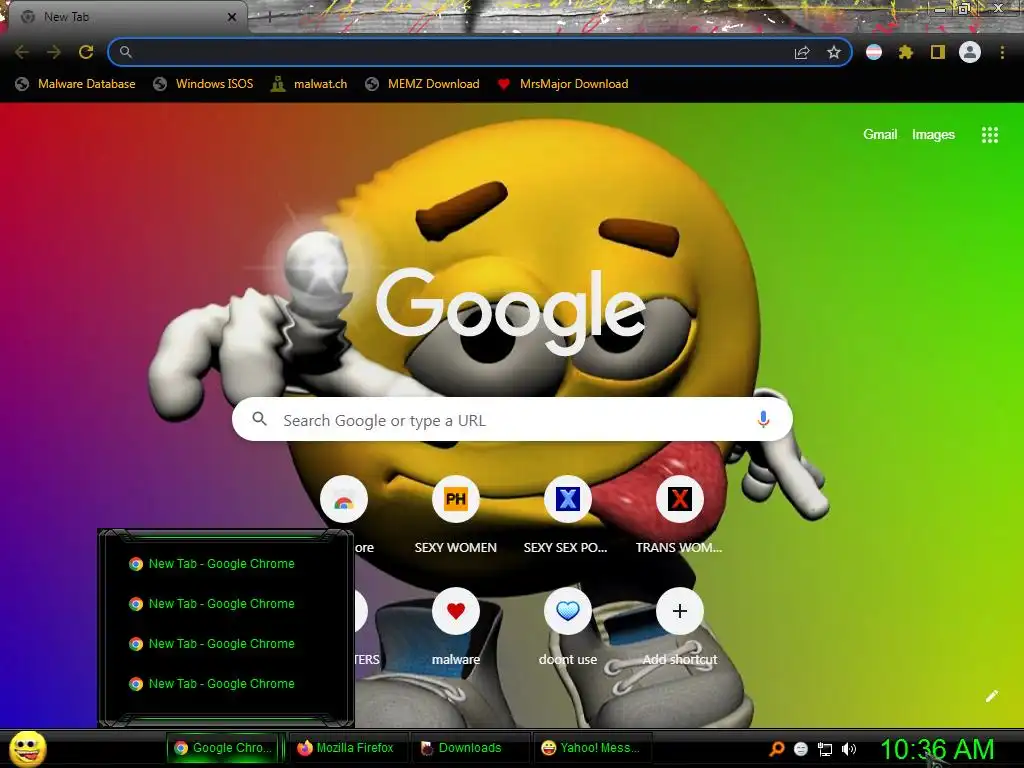Screen dimensions: 1024x768
Task: Click Add shortcut plus button
Action: tap(679, 611)
